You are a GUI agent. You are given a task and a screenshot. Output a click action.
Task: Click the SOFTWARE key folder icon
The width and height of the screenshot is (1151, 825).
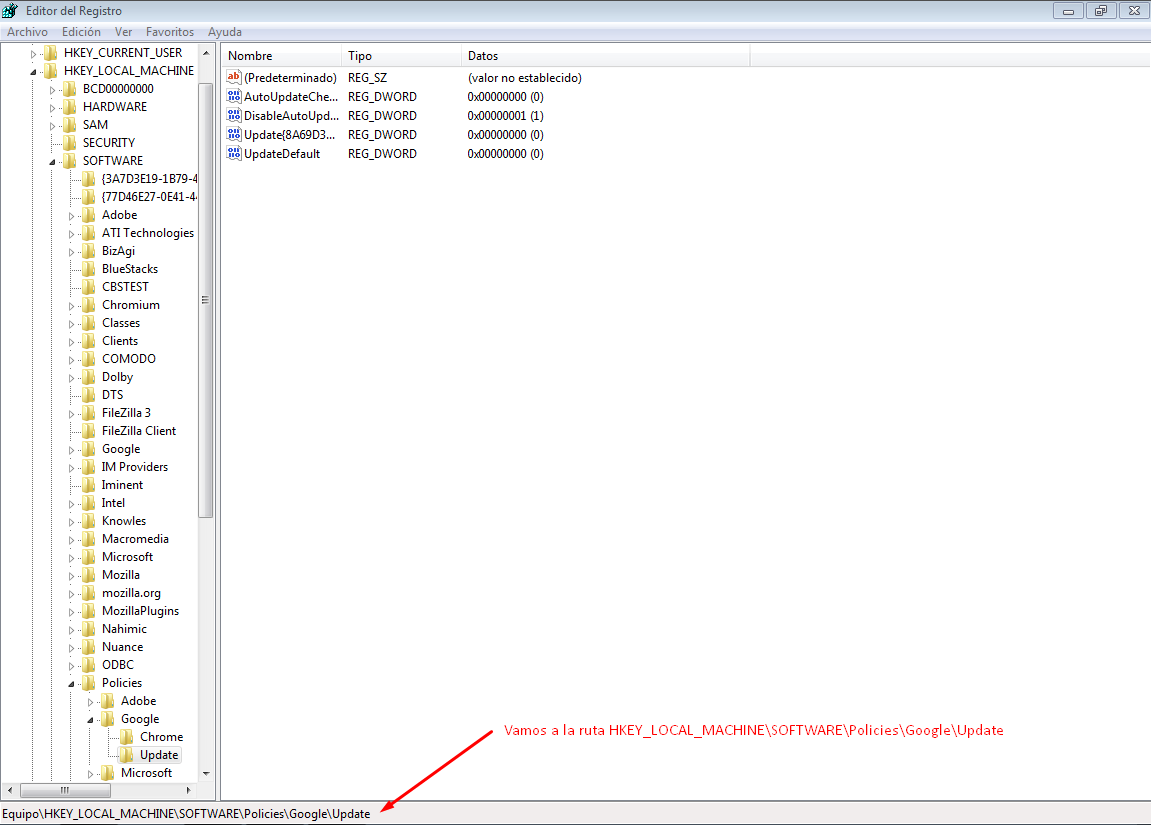coord(70,161)
